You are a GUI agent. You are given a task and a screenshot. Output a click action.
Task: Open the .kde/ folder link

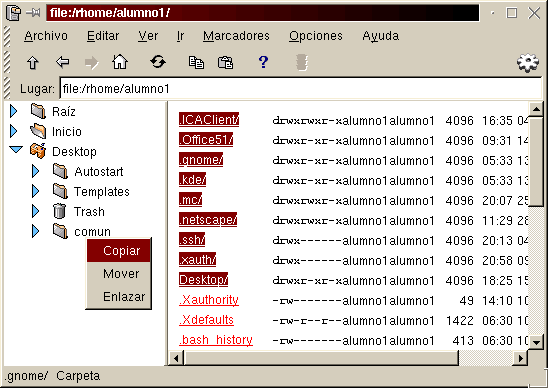(192, 180)
